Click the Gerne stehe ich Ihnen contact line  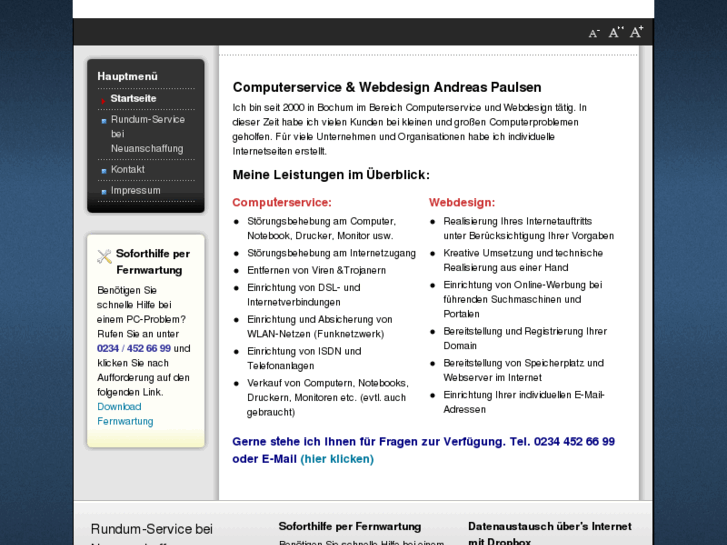pyautogui.click(x=423, y=450)
